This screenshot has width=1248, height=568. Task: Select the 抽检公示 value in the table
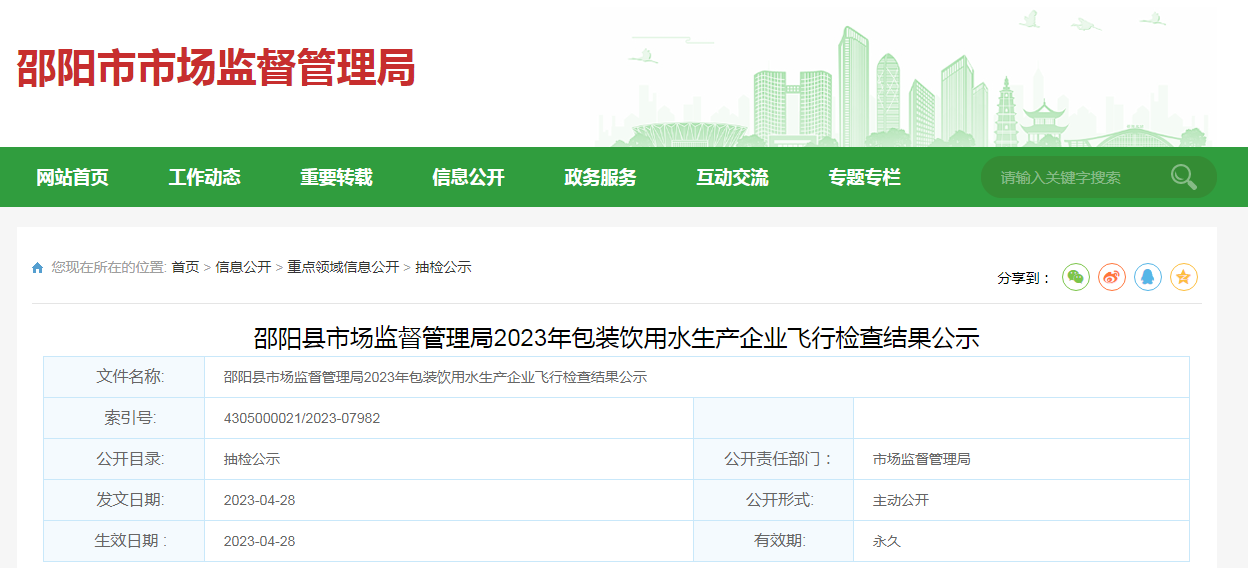(251, 459)
